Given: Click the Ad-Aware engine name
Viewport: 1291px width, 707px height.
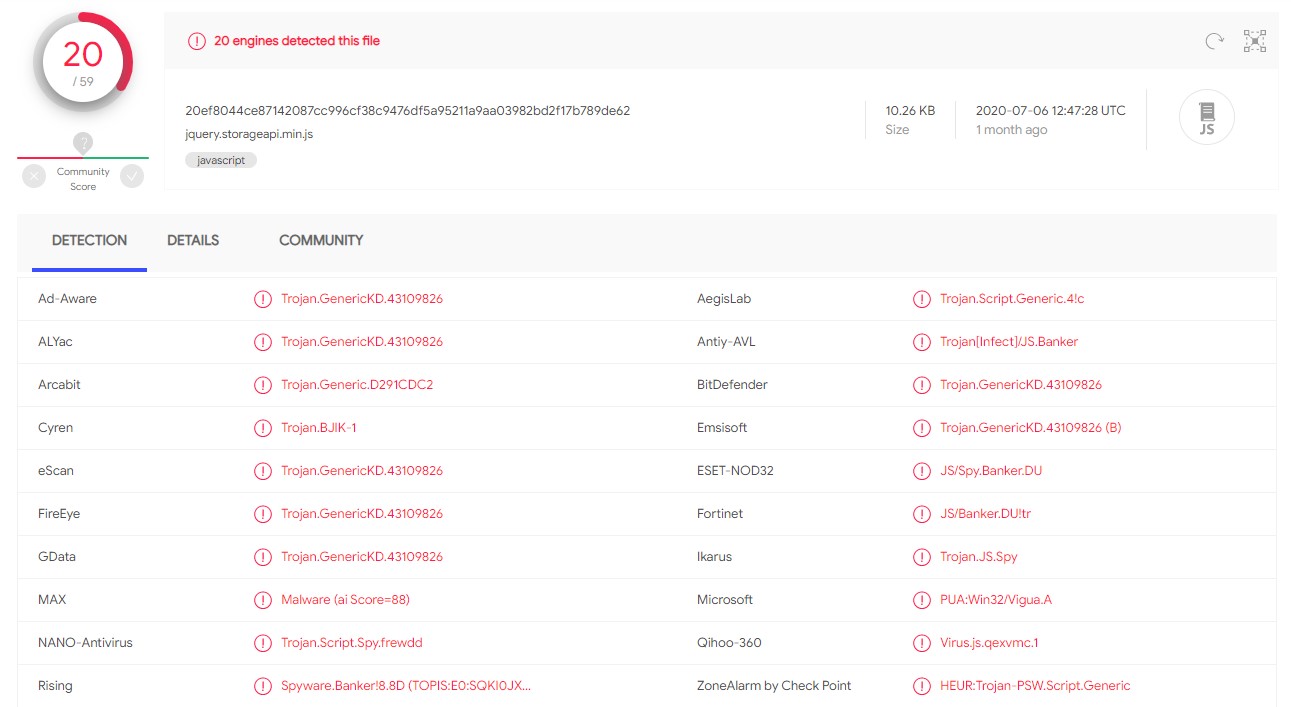Looking at the screenshot, I should click(x=67, y=299).
